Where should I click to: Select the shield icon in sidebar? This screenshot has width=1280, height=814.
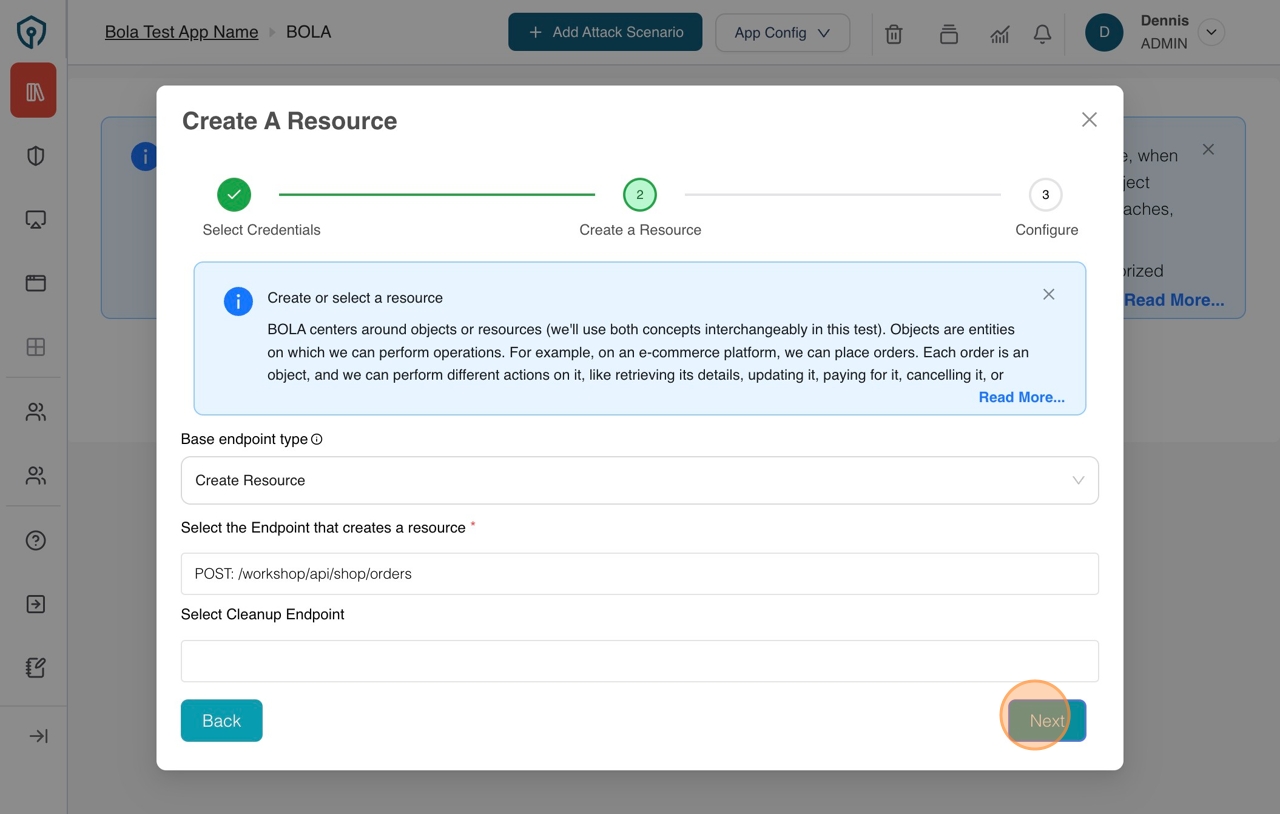pyautogui.click(x=35, y=156)
